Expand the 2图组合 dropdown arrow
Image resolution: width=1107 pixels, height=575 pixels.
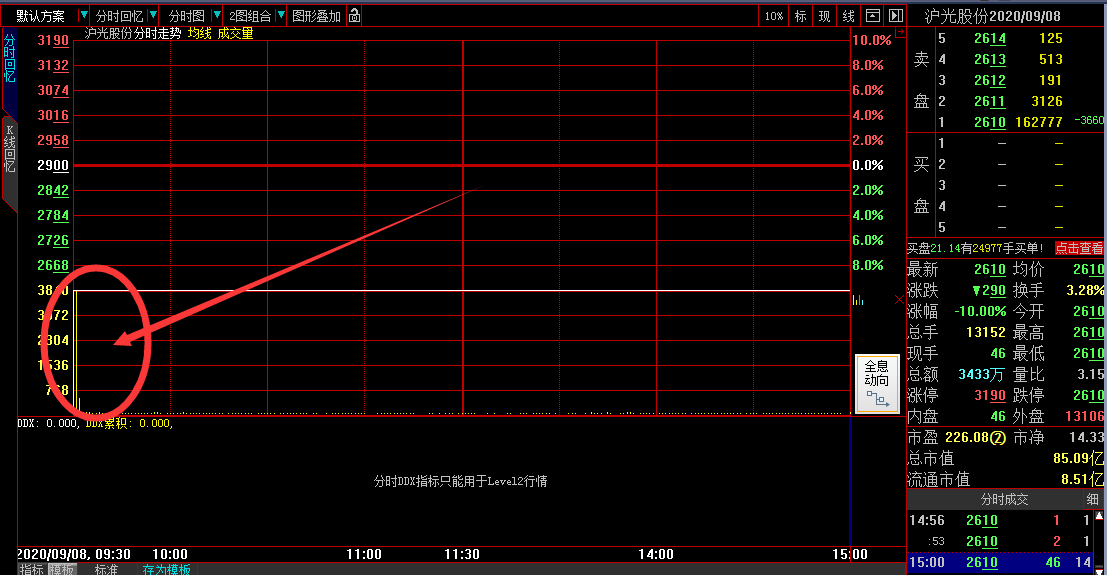(x=281, y=16)
